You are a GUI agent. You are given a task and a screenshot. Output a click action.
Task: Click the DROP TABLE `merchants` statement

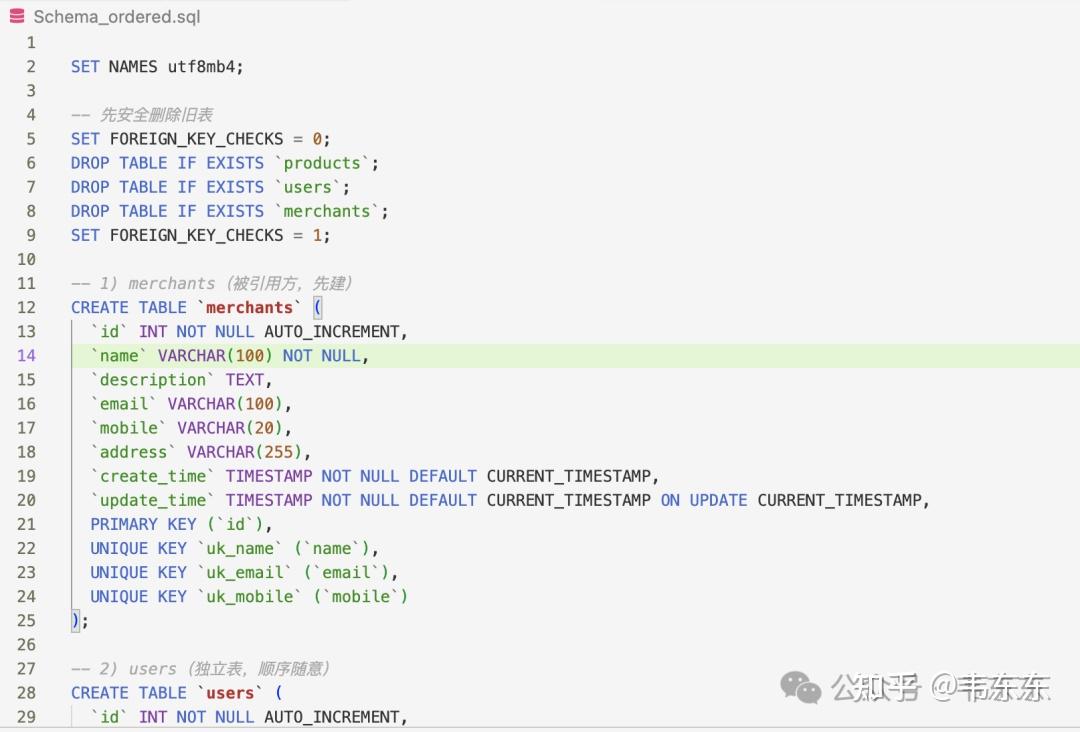coord(228,211)
